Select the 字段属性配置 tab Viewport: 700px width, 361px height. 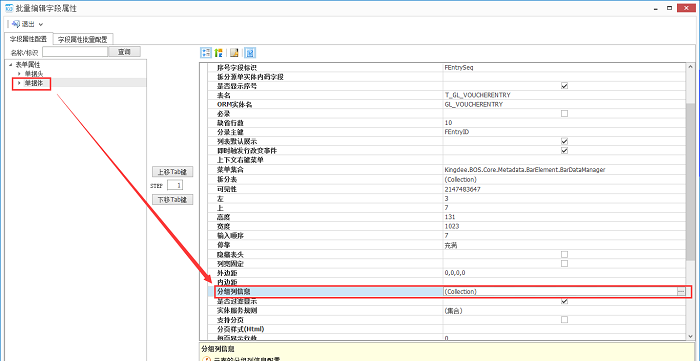pyautogui.click(x=28, y=39)
